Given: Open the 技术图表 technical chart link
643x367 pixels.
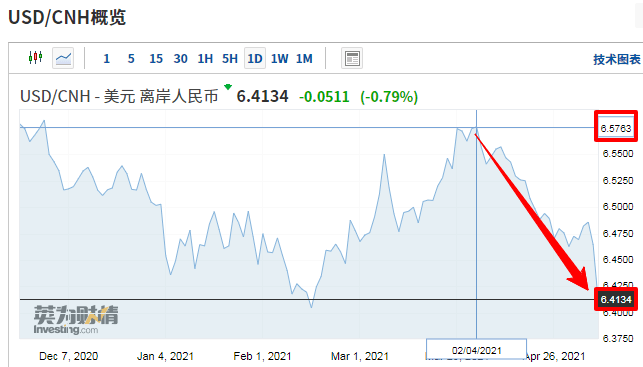Looking at the screenshot, I should (x=617, y=59).
